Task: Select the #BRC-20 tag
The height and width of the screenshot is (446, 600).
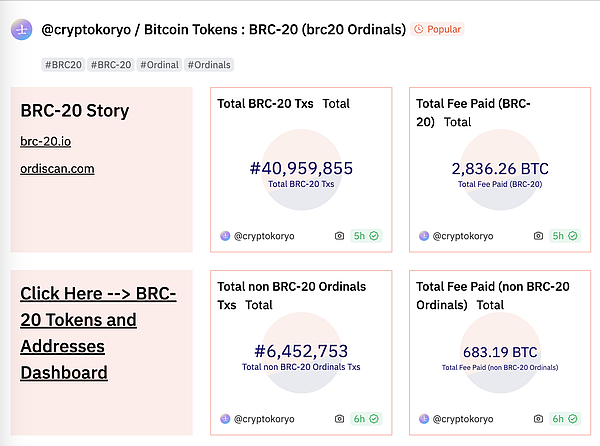Action: [110, 65]
